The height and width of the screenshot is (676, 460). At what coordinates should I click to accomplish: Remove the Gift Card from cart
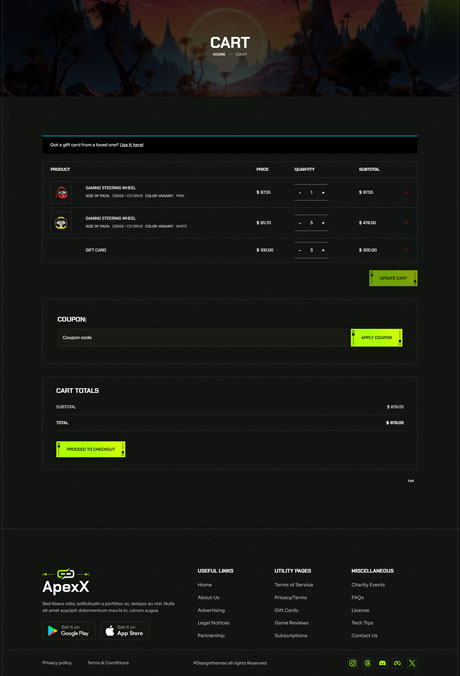406,250
